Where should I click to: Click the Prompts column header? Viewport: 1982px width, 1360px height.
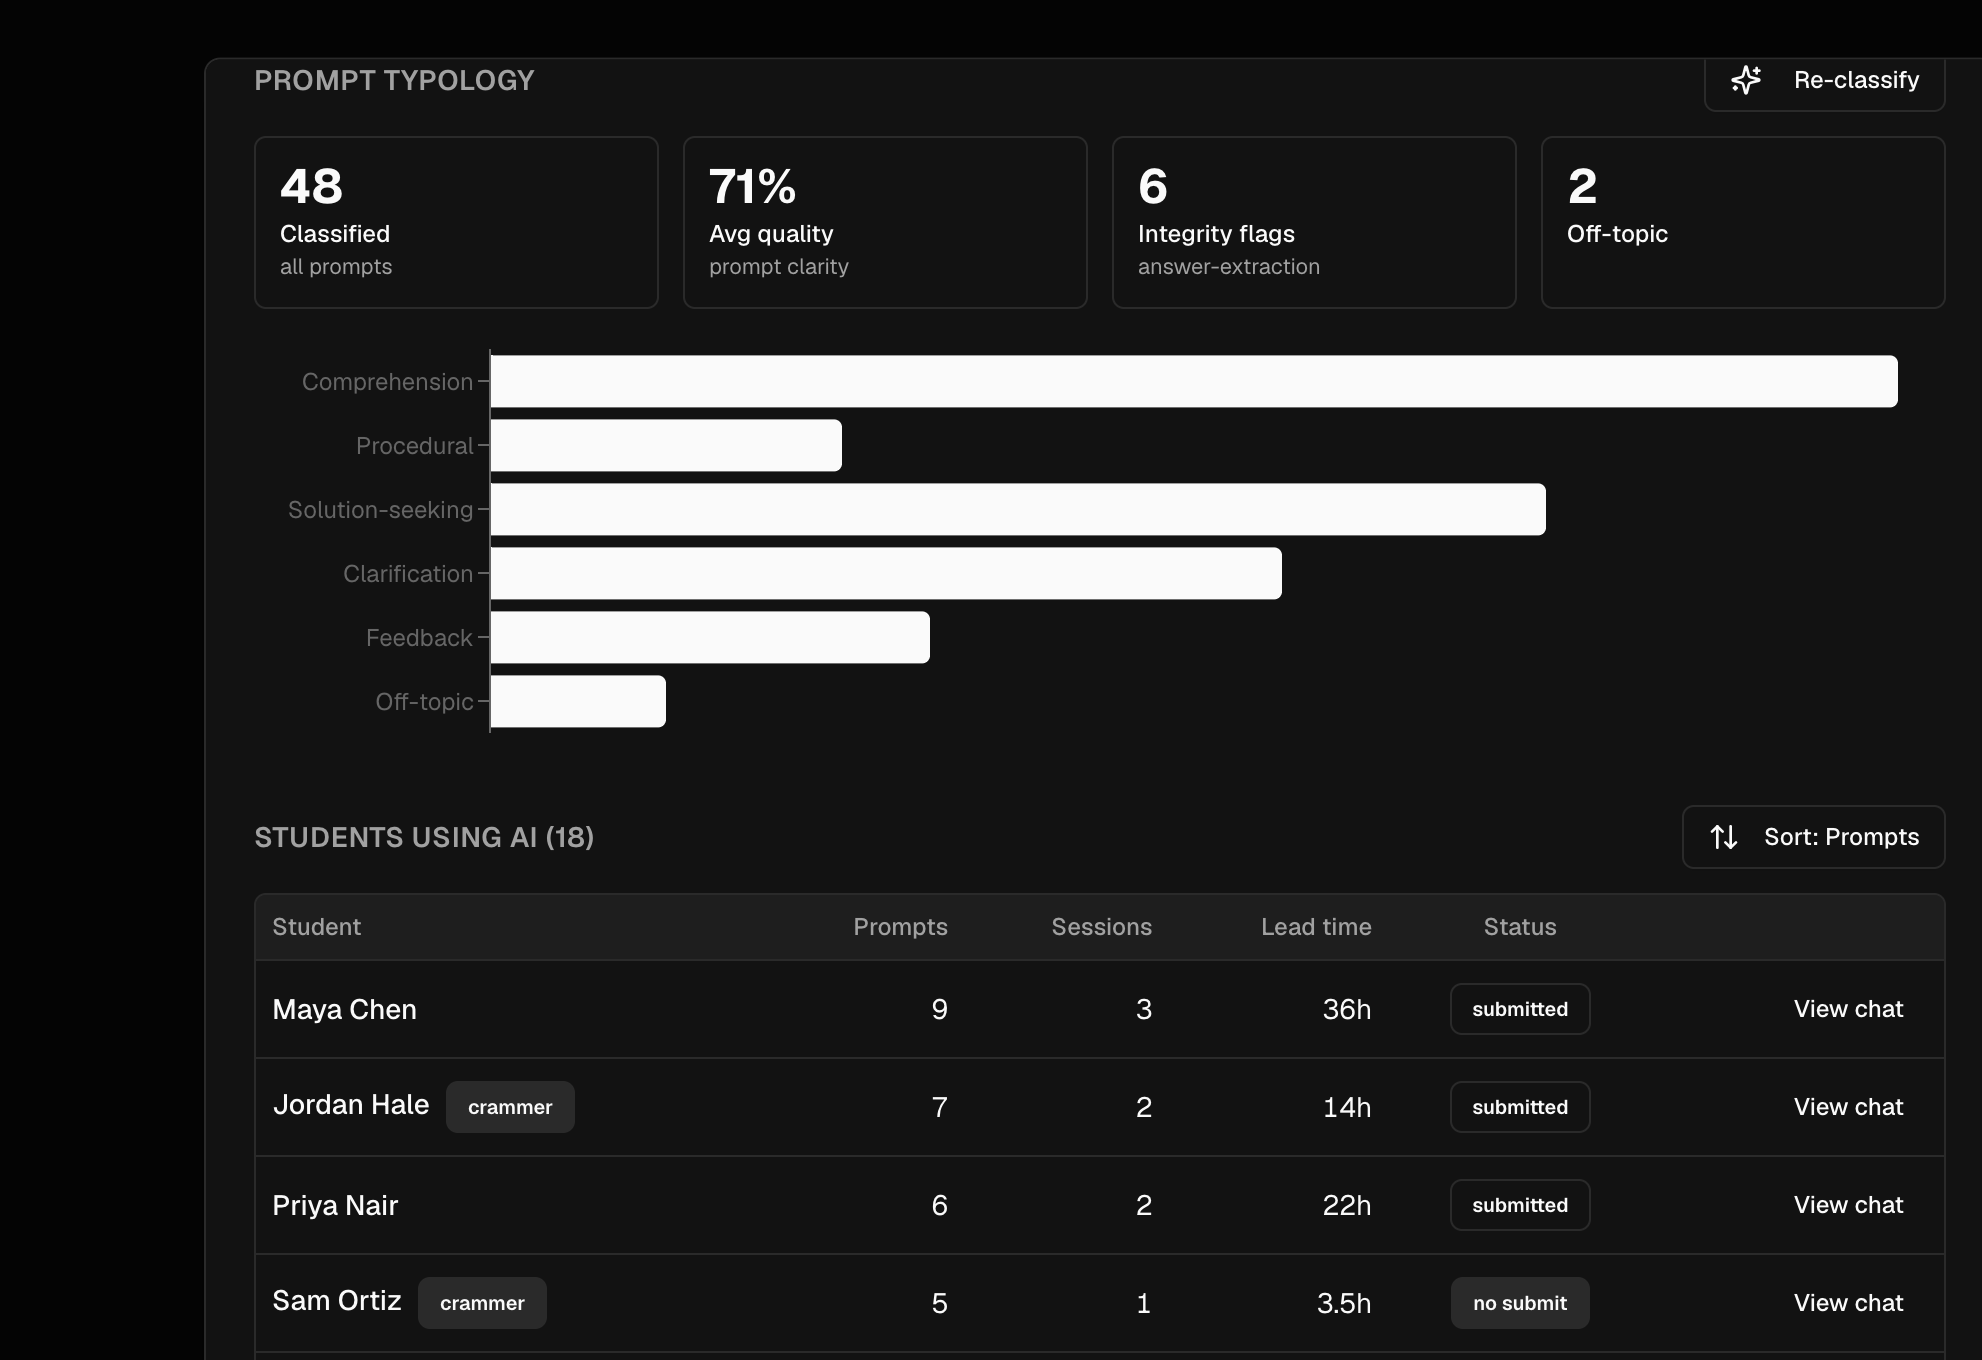pos(900,927)
